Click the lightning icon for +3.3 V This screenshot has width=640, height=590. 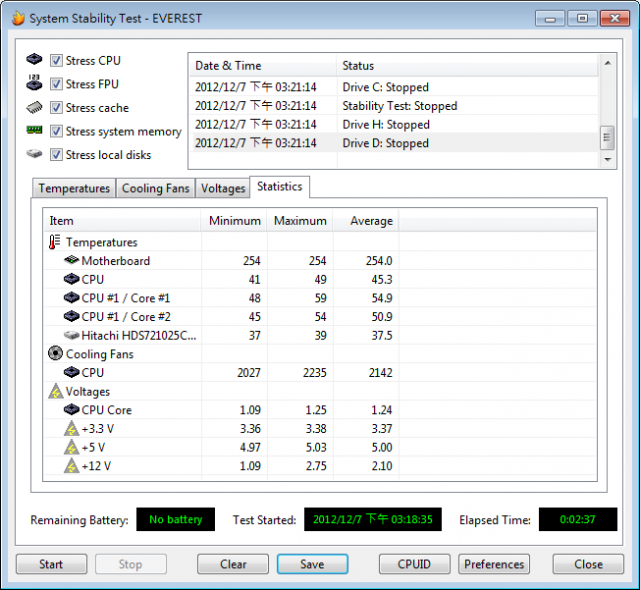71,428
